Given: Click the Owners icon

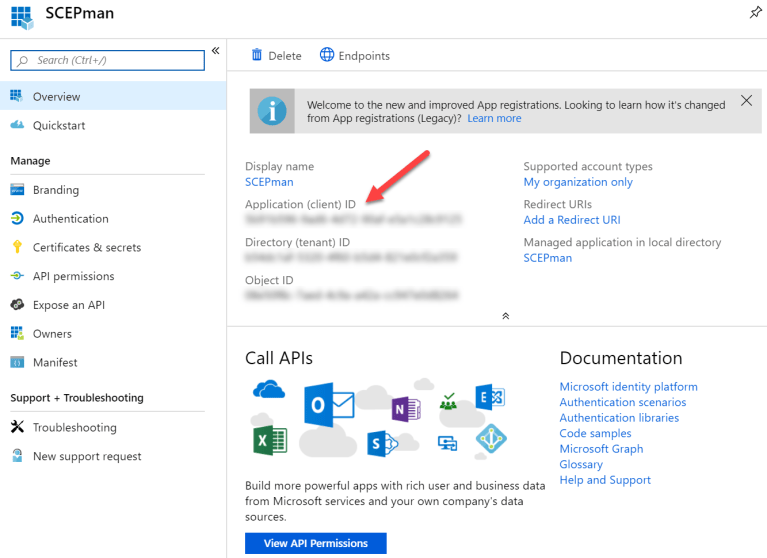Looking at the screenshot, I should (17, 333).
